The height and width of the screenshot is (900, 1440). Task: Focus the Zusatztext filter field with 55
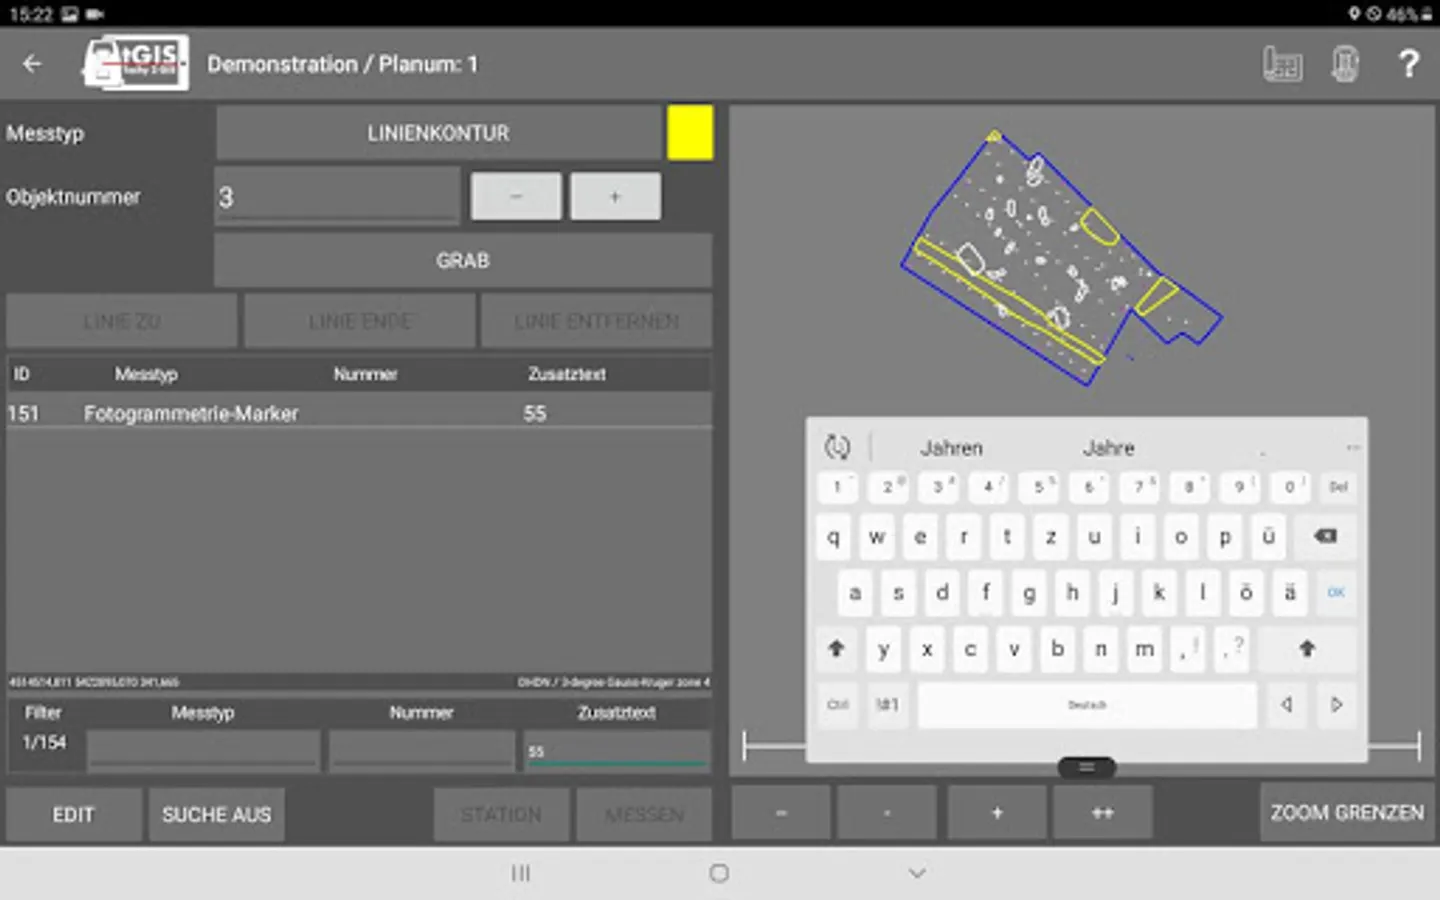coord(617,750)
